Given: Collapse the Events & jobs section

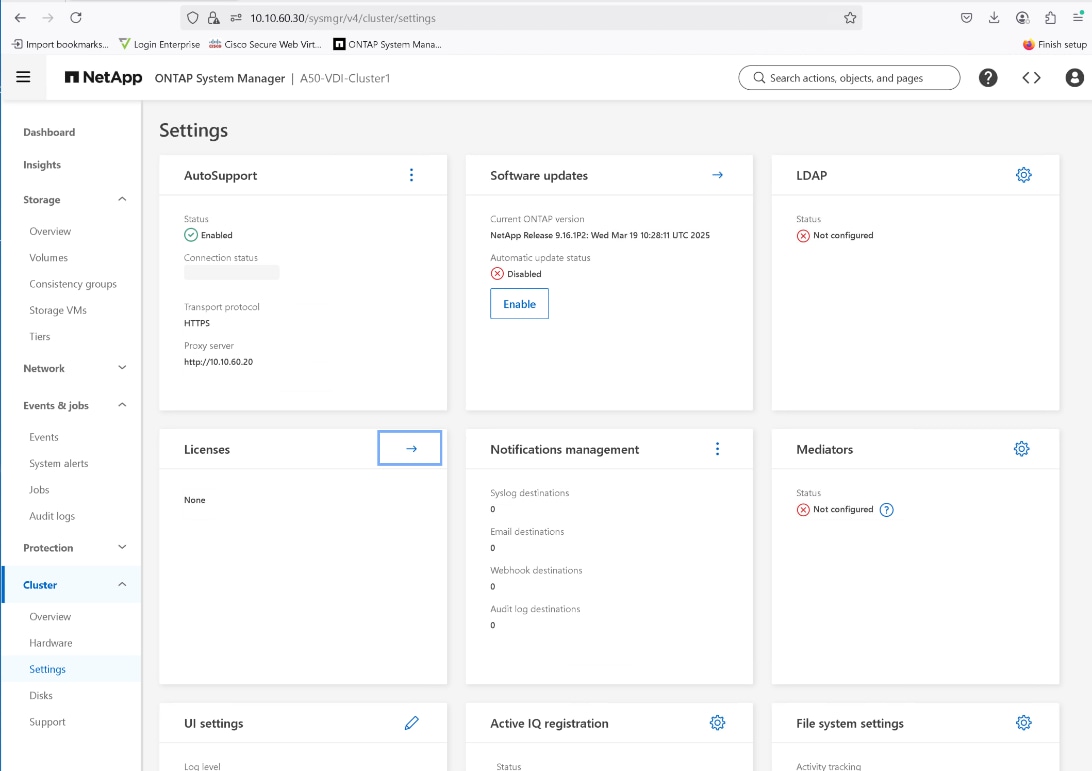Looking at the screenshot, I should coord(122,405).
